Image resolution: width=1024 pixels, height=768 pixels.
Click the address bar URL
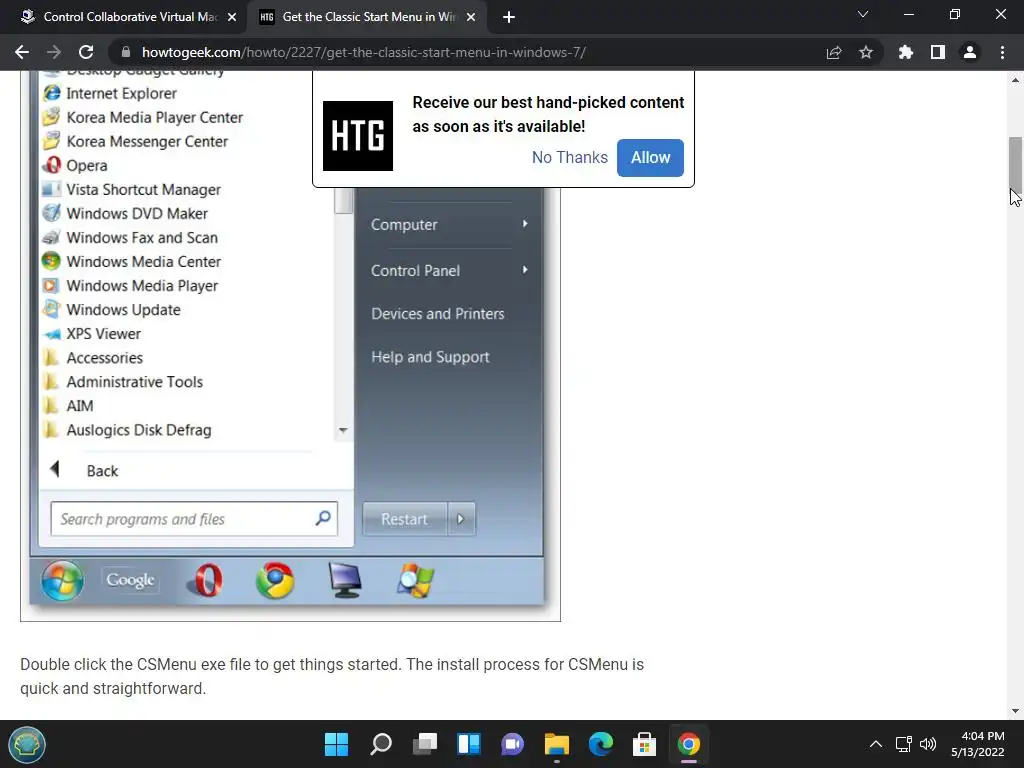click(364, 52)
